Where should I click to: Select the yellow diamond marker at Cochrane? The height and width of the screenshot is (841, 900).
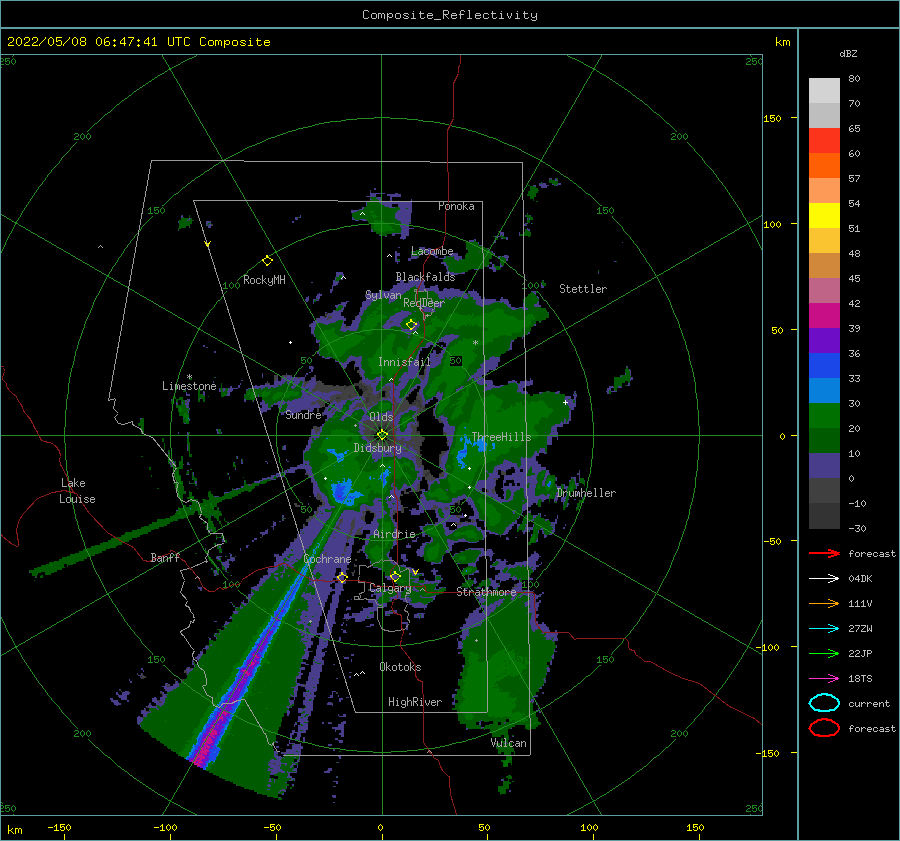342,577
